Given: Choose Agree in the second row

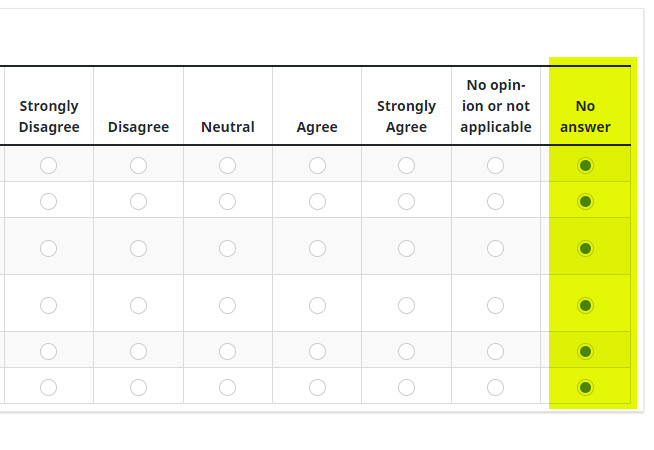Looking at the screenshot, I should point(317,201).
